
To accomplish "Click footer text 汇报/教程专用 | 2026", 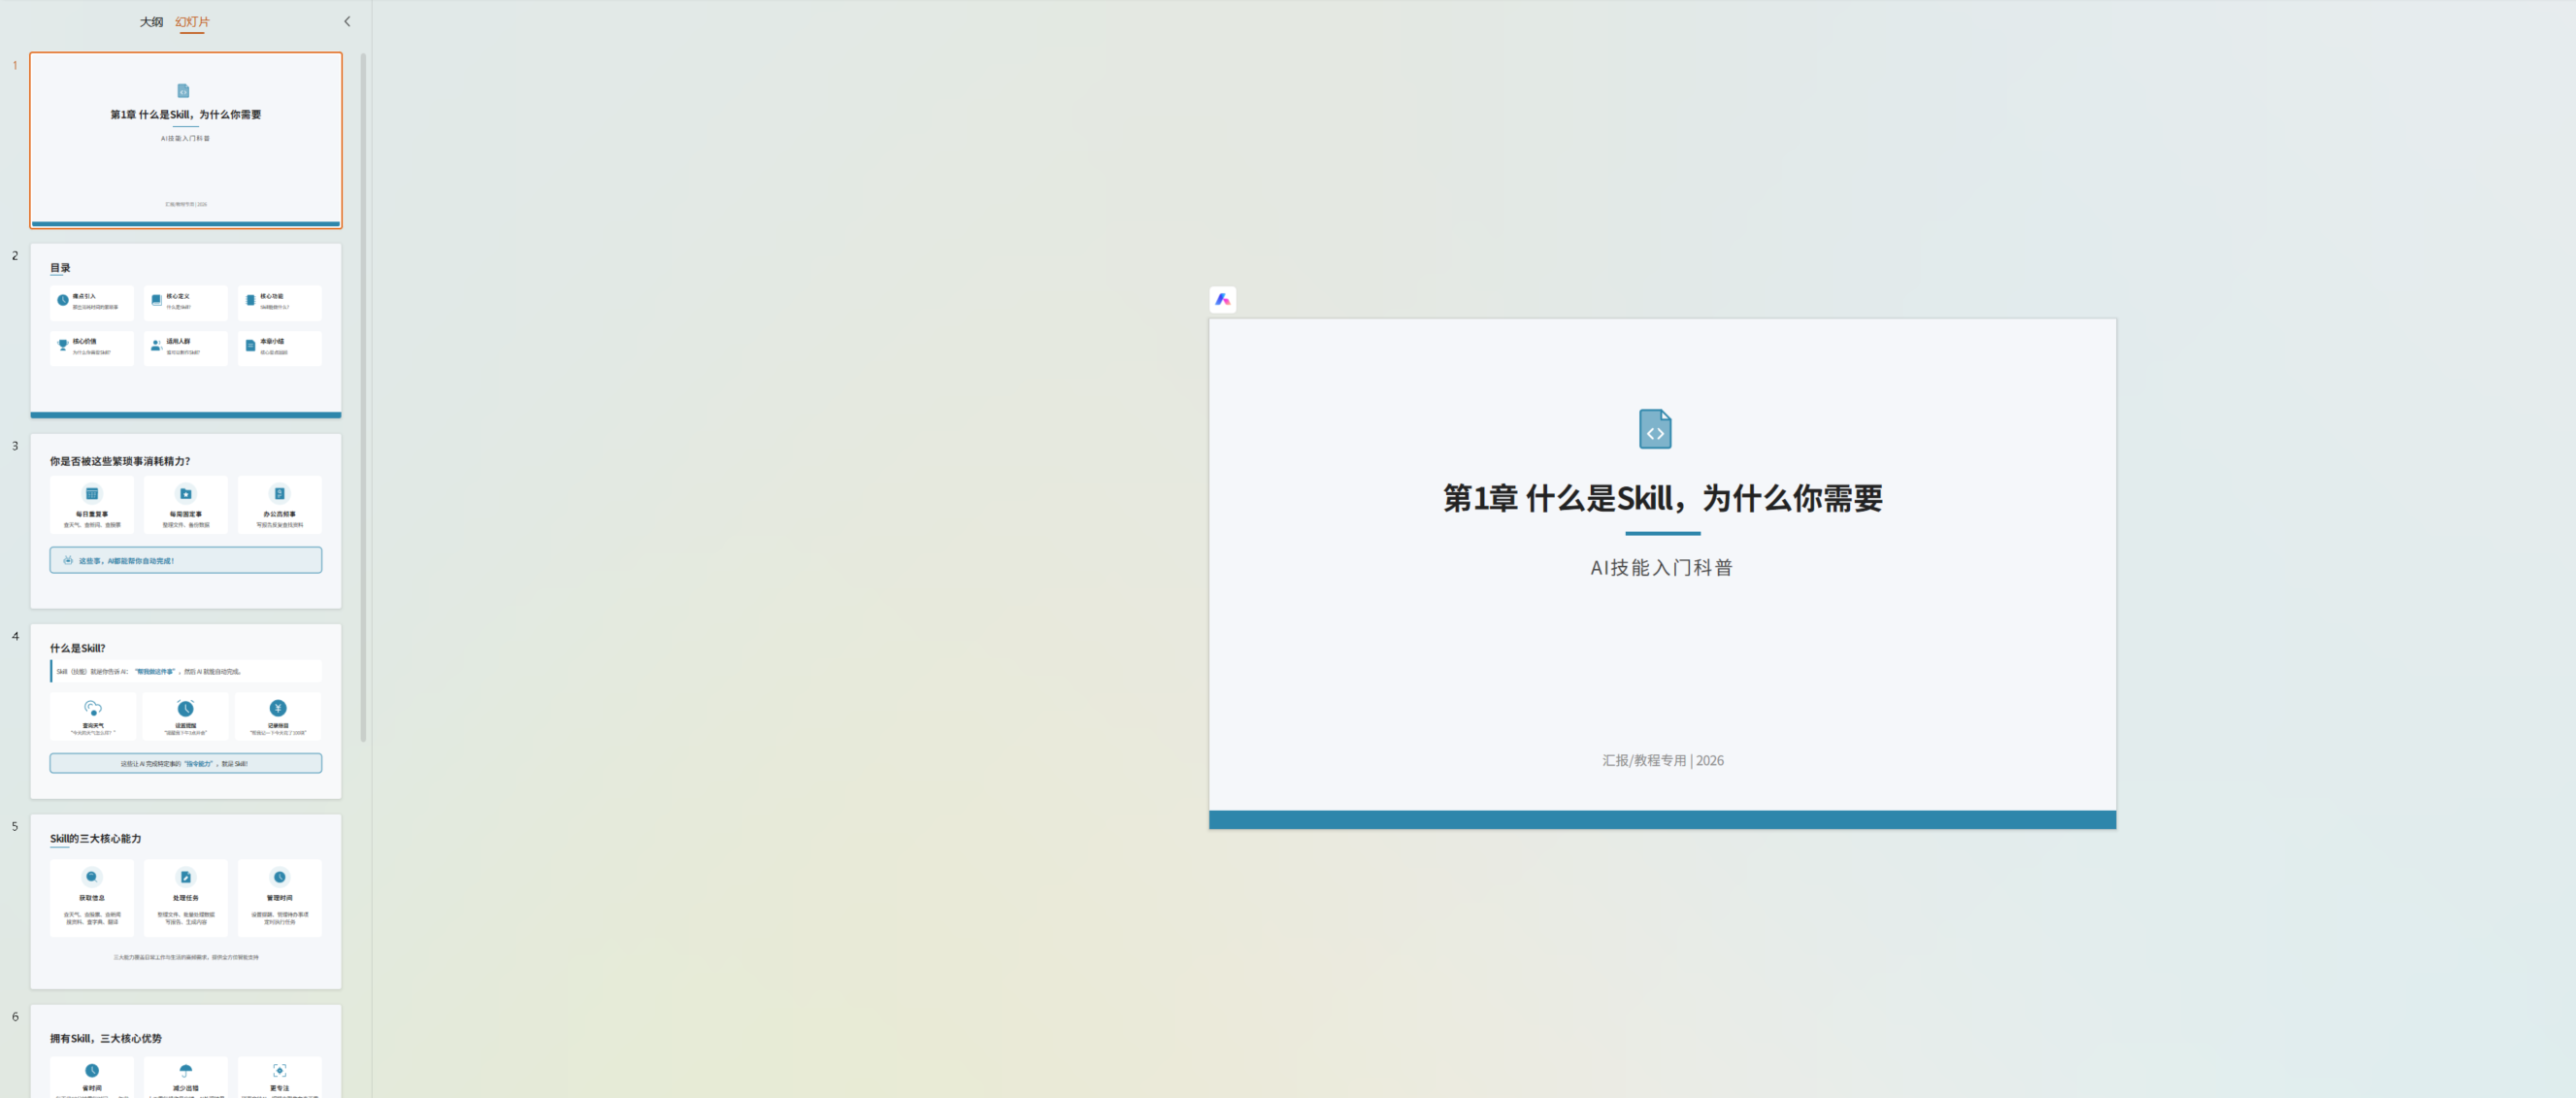I will [x=1662, y=760].
